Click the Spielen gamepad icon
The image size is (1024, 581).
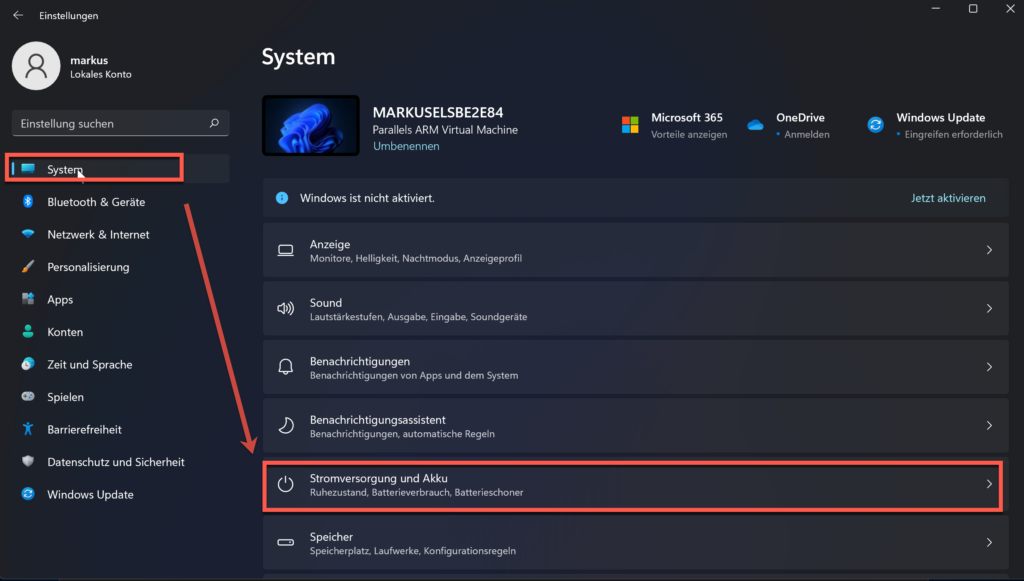pos(28,396)
